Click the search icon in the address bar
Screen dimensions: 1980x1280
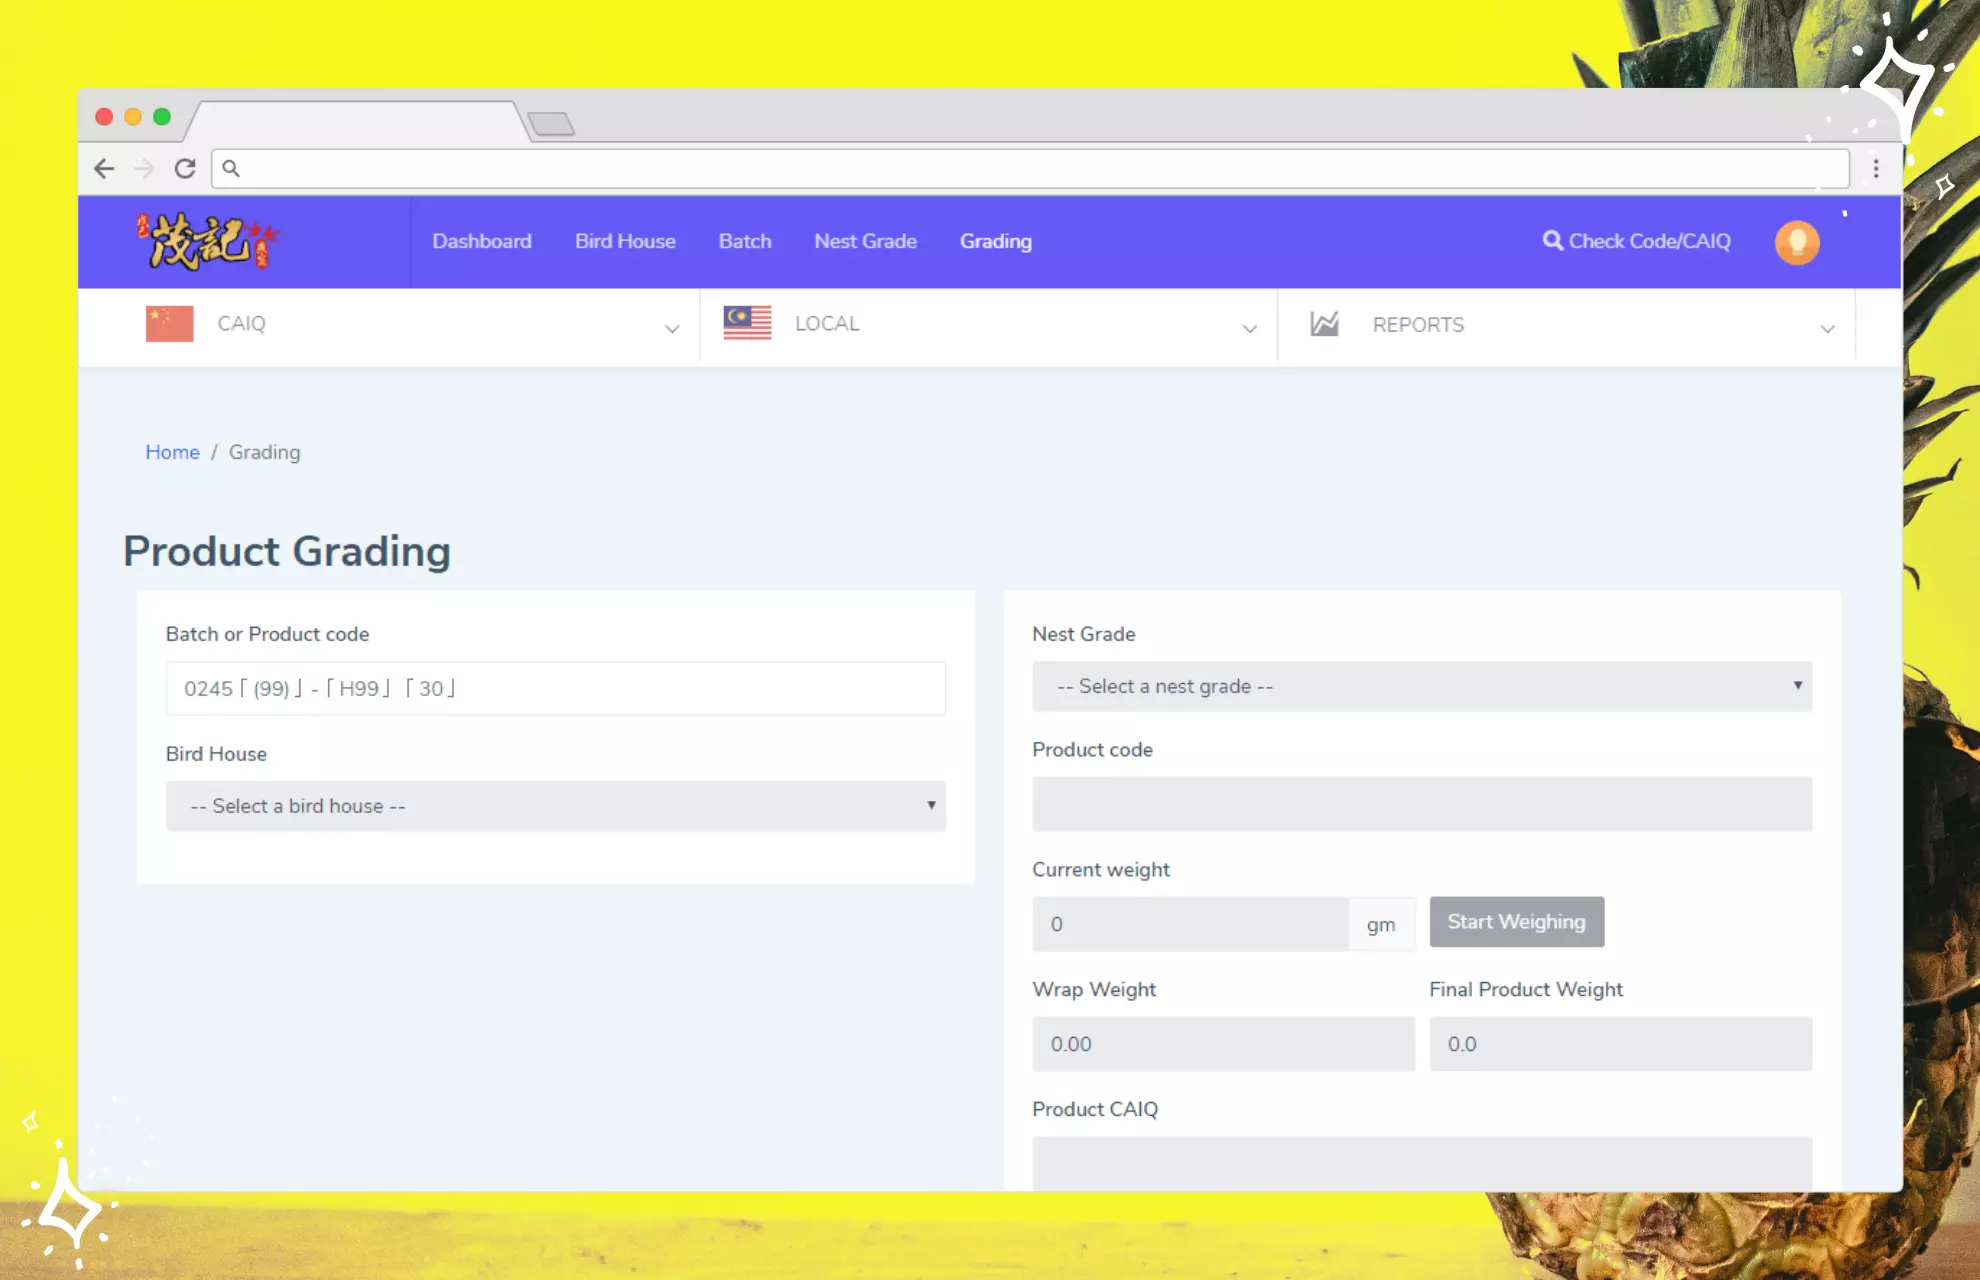coord(231,168)
